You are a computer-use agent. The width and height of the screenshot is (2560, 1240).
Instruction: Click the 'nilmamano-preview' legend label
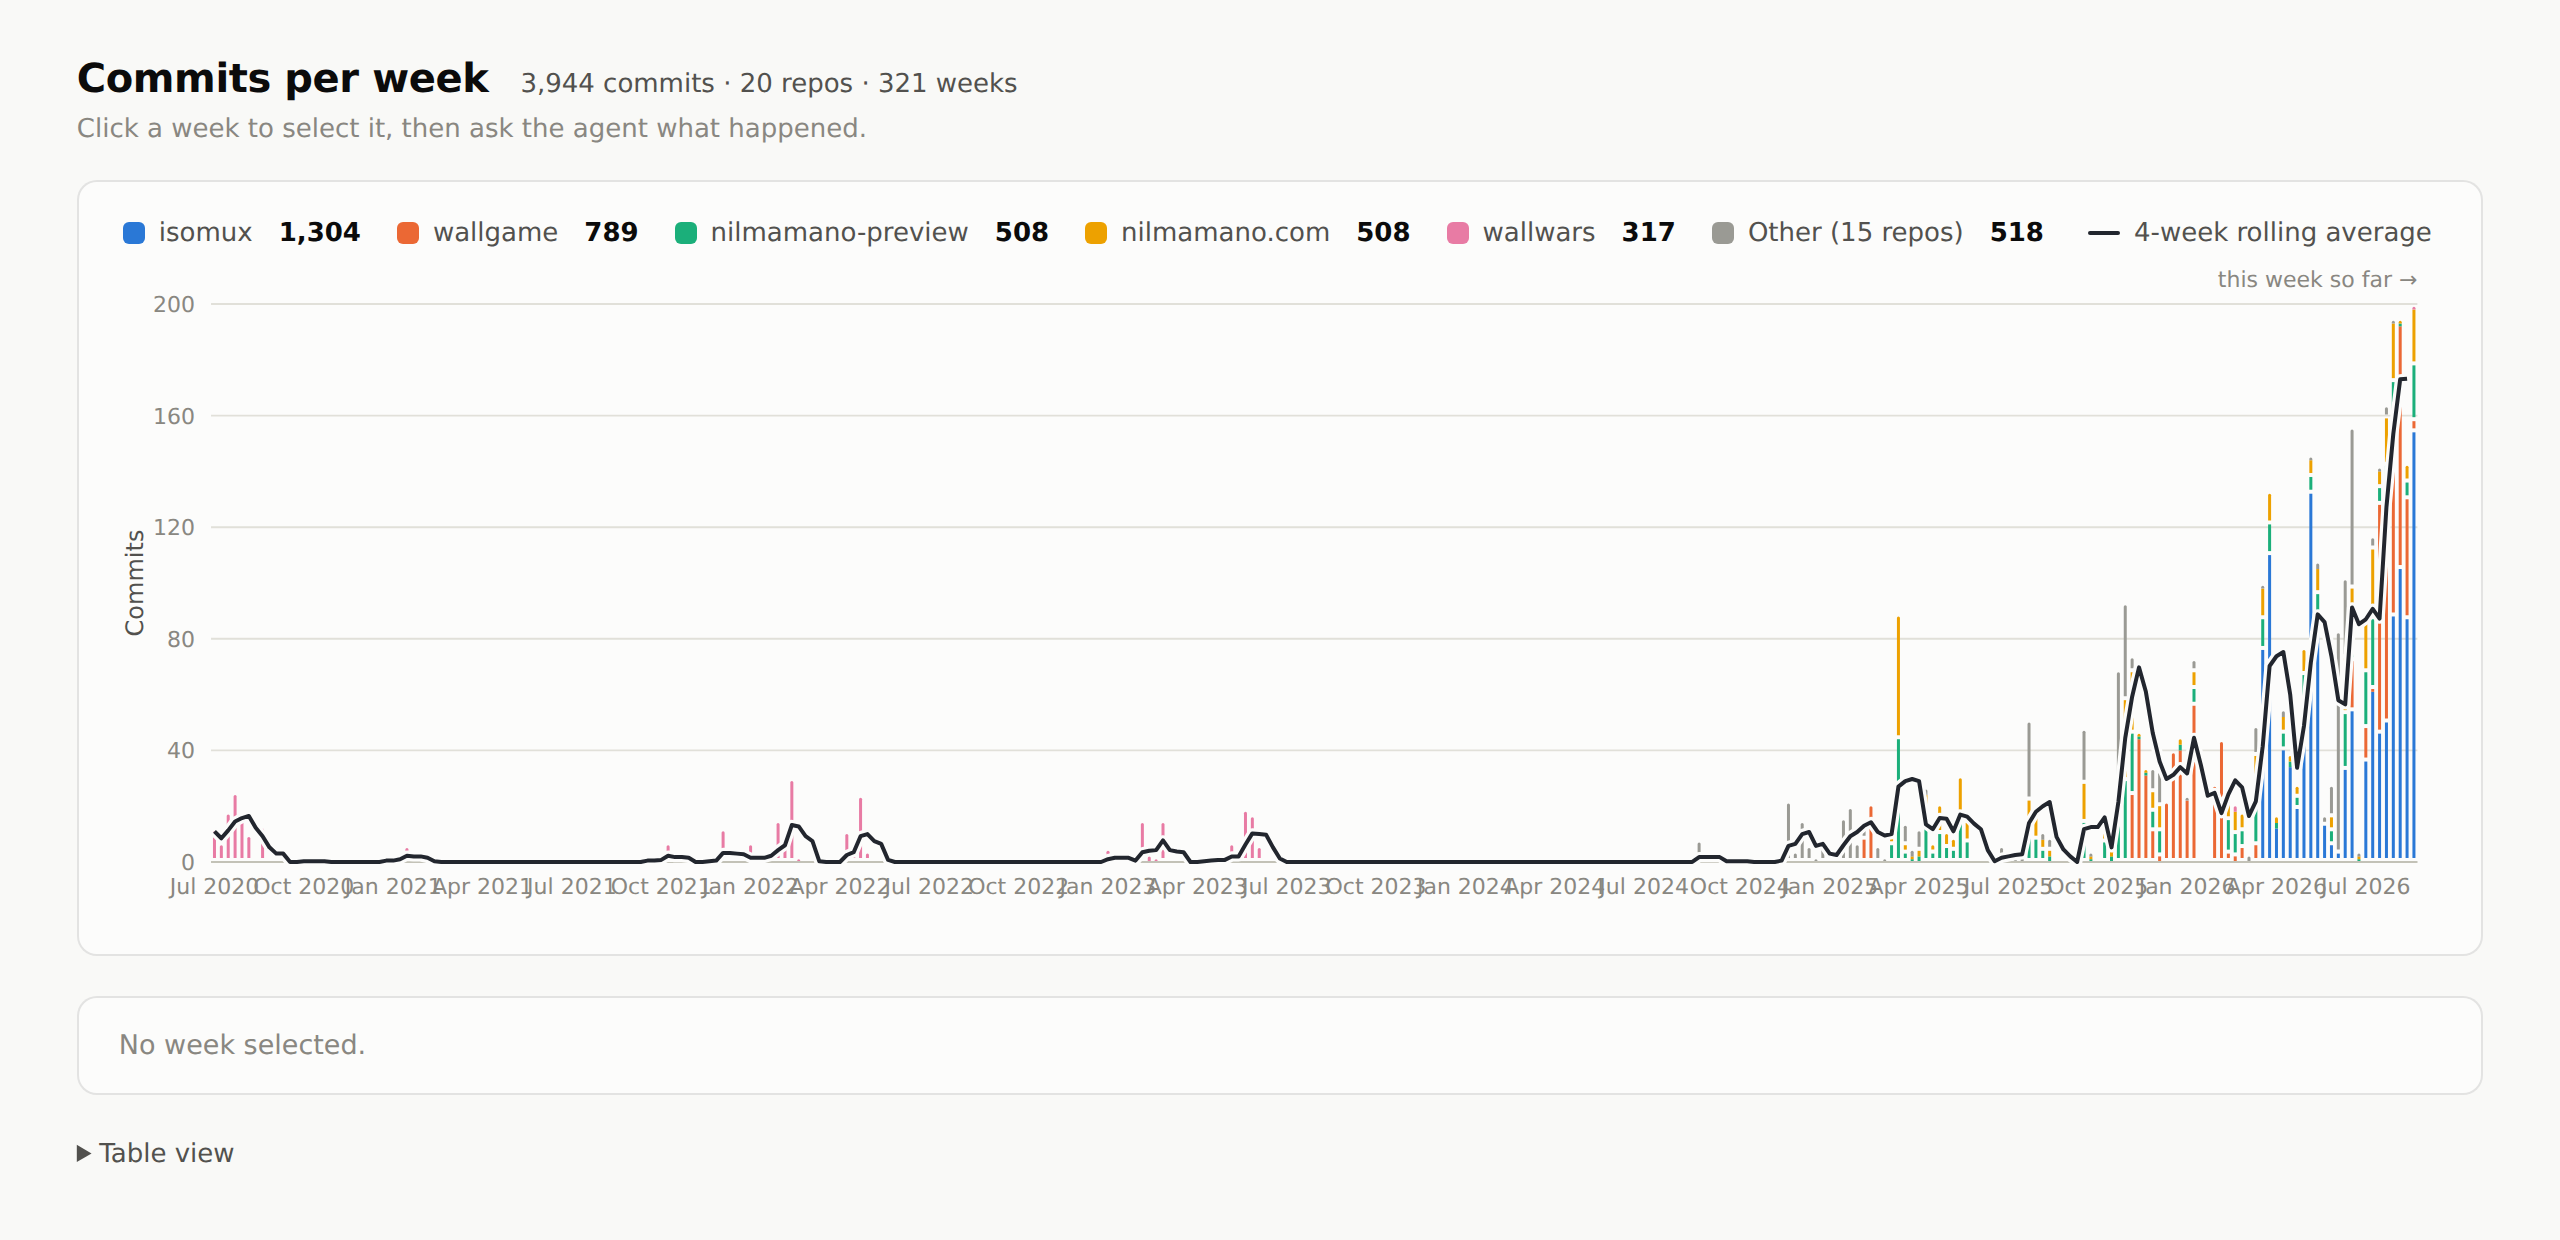839,232
